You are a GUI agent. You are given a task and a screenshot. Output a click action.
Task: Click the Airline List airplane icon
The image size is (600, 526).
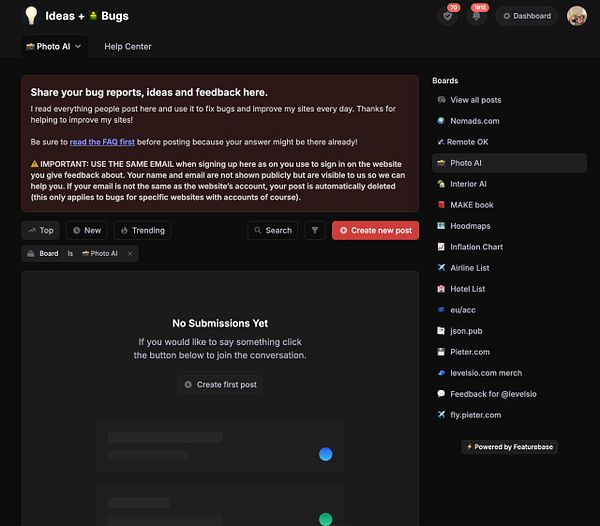tap(441, 268)
